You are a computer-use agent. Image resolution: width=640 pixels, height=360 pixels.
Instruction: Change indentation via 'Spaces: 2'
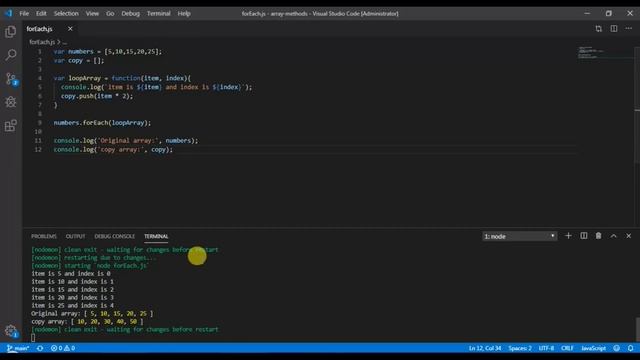click(x=520, y=348)
